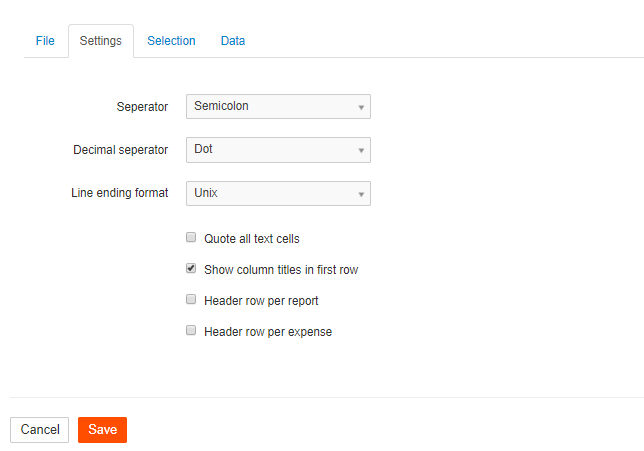This screenshot has height=451, width=644.
Task: Select the Settings tab
Action: click(x=101, y=41)
